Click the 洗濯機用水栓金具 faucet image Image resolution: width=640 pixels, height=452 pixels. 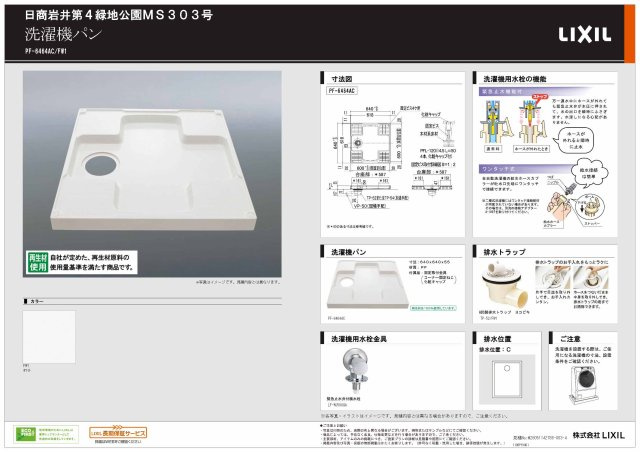(356, 370)
